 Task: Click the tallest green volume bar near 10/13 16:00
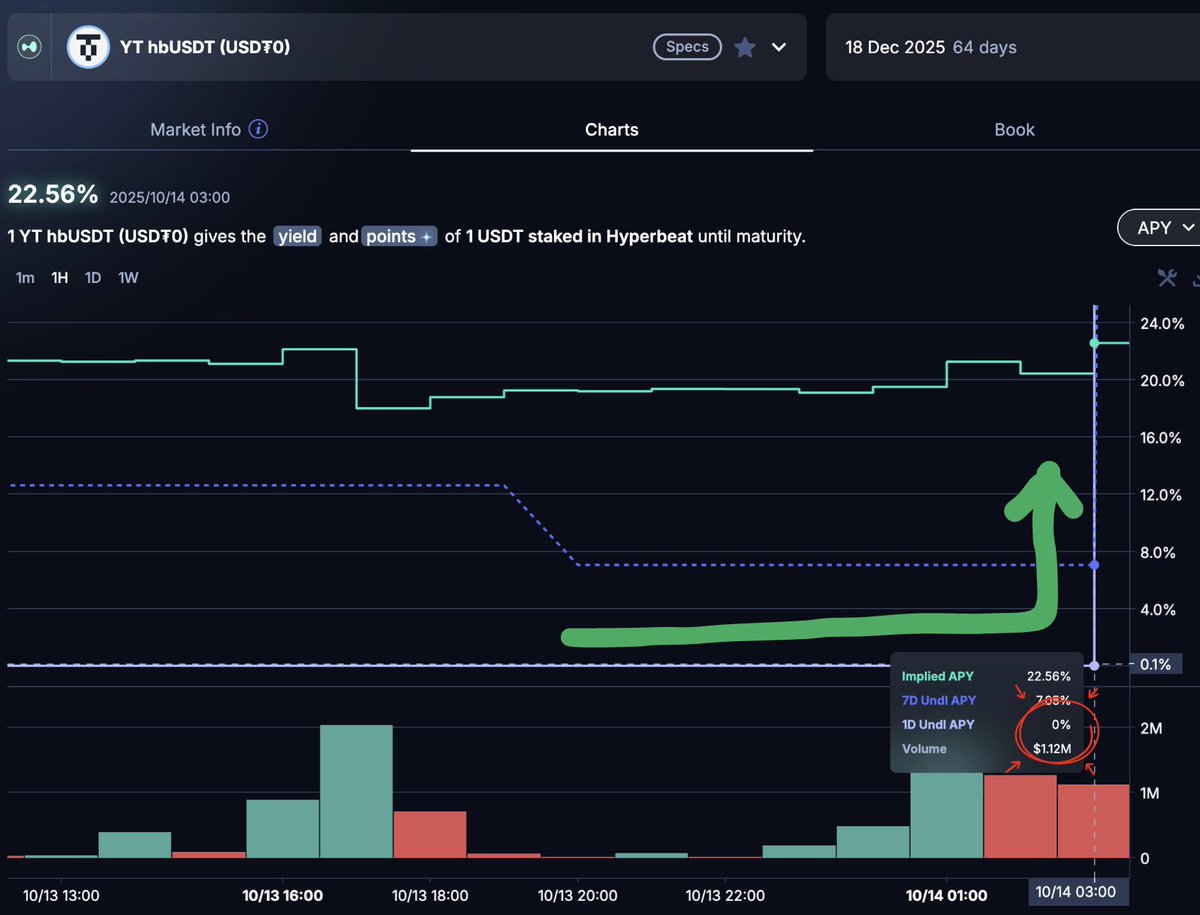tap(355, 790)
